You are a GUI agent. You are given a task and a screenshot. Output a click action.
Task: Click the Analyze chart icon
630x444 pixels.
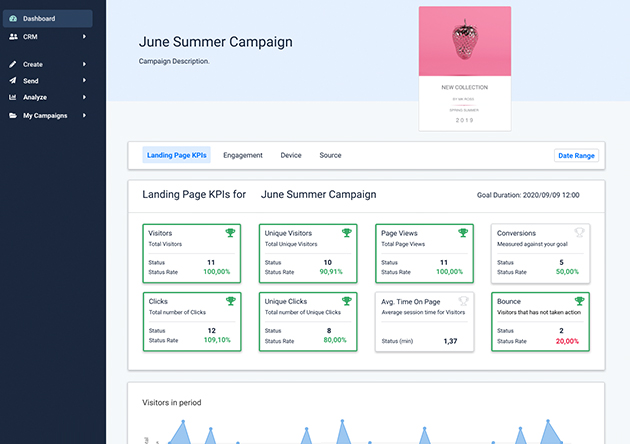coord(13,97)
